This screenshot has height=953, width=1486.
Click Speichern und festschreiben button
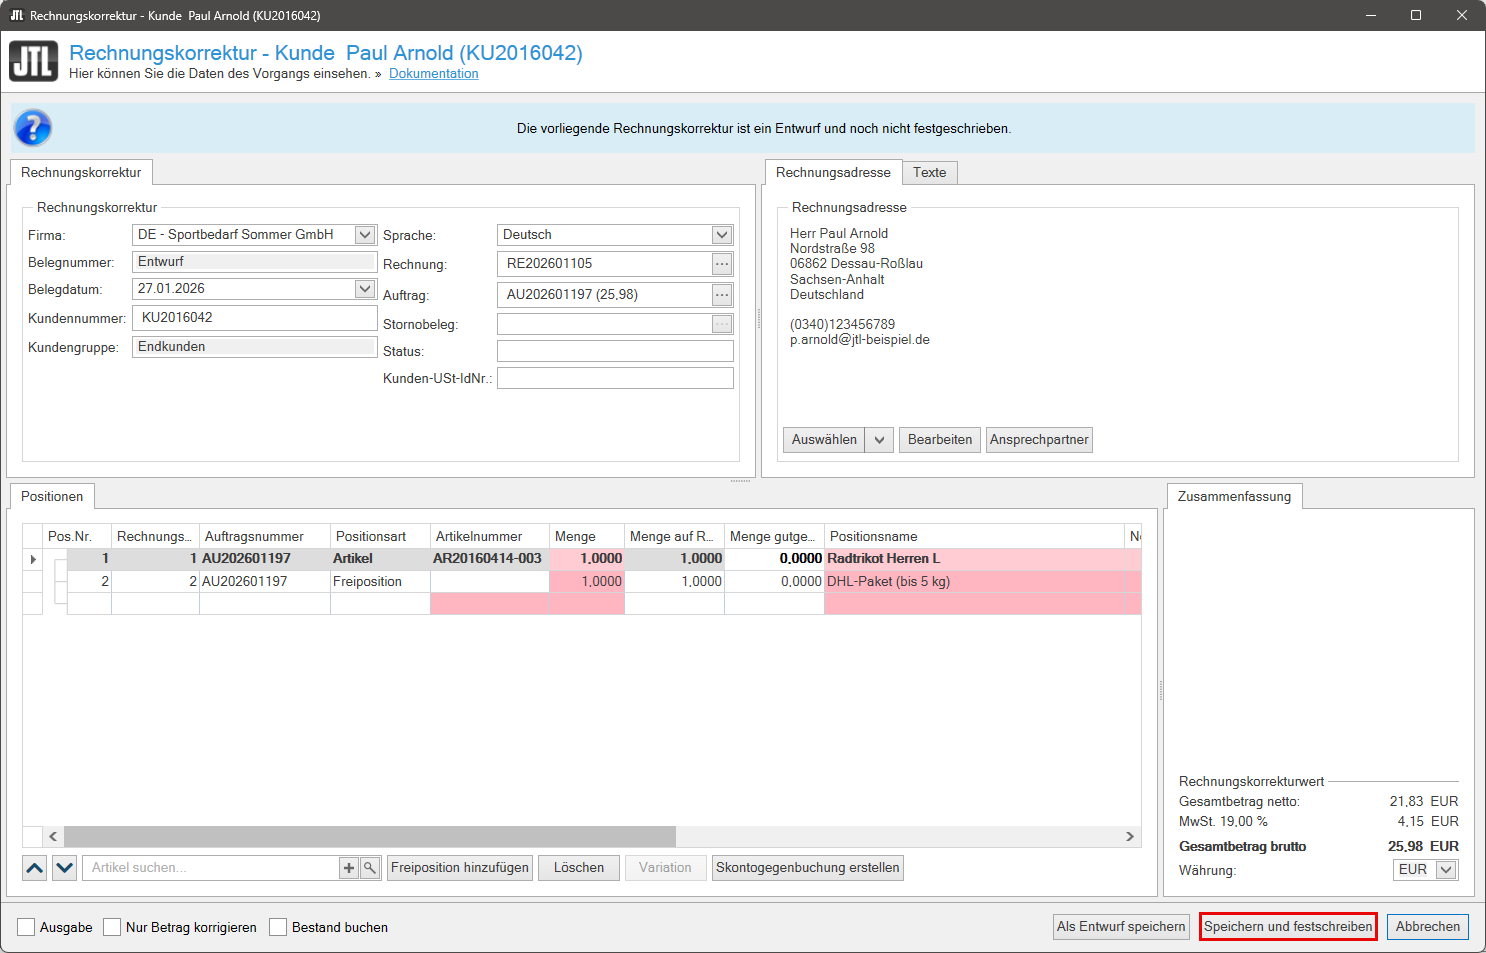pyautogui.click(x=1288, y=927)
